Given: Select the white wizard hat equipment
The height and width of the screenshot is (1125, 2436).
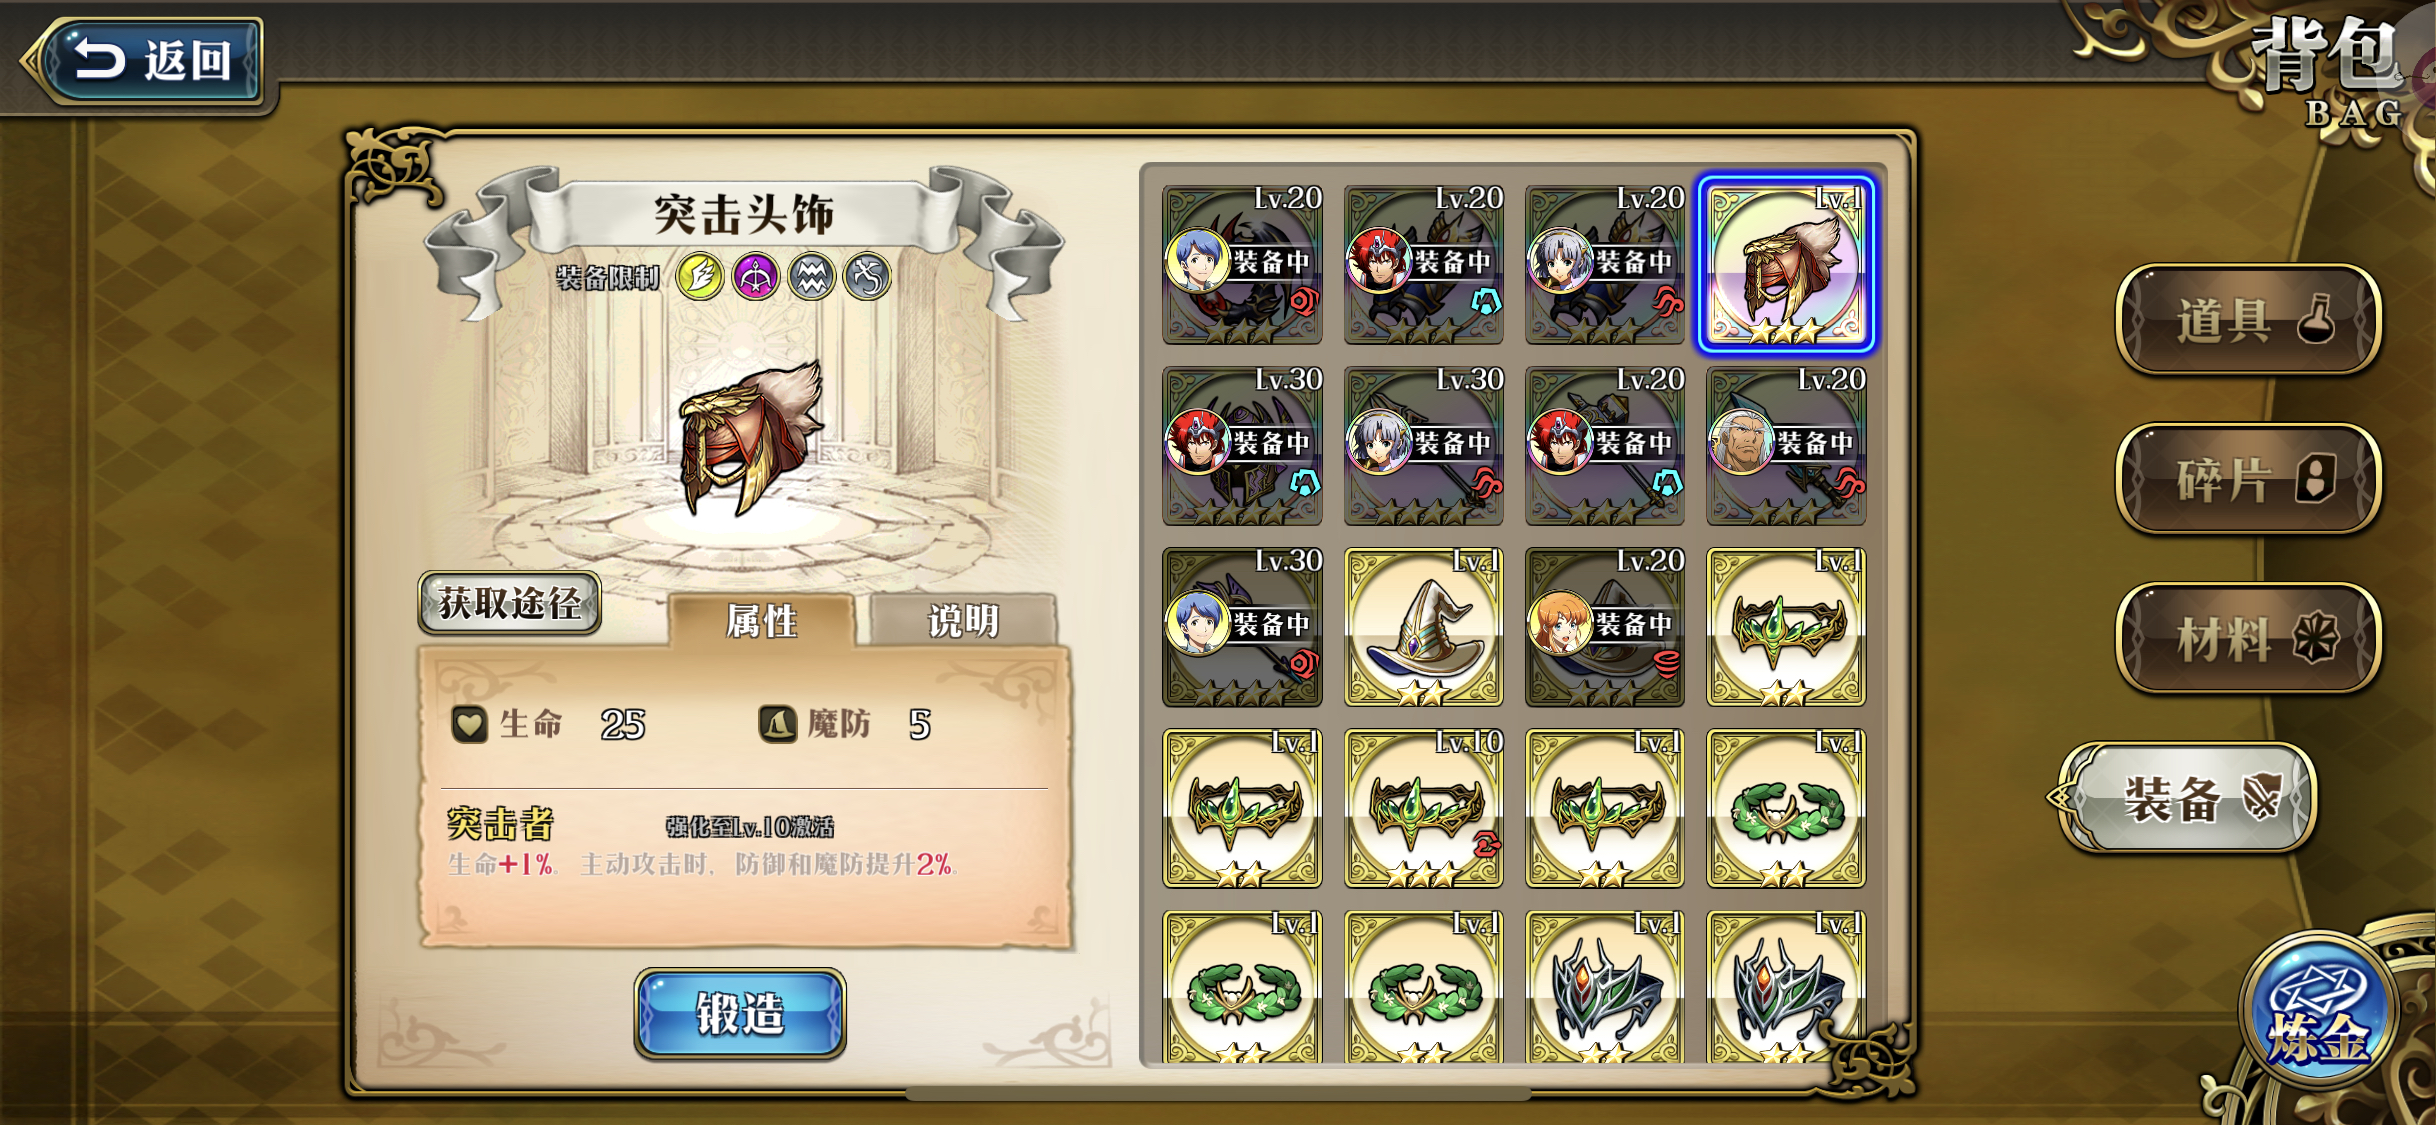Looking at the screenshot, I should click(x=1423, y=627).
